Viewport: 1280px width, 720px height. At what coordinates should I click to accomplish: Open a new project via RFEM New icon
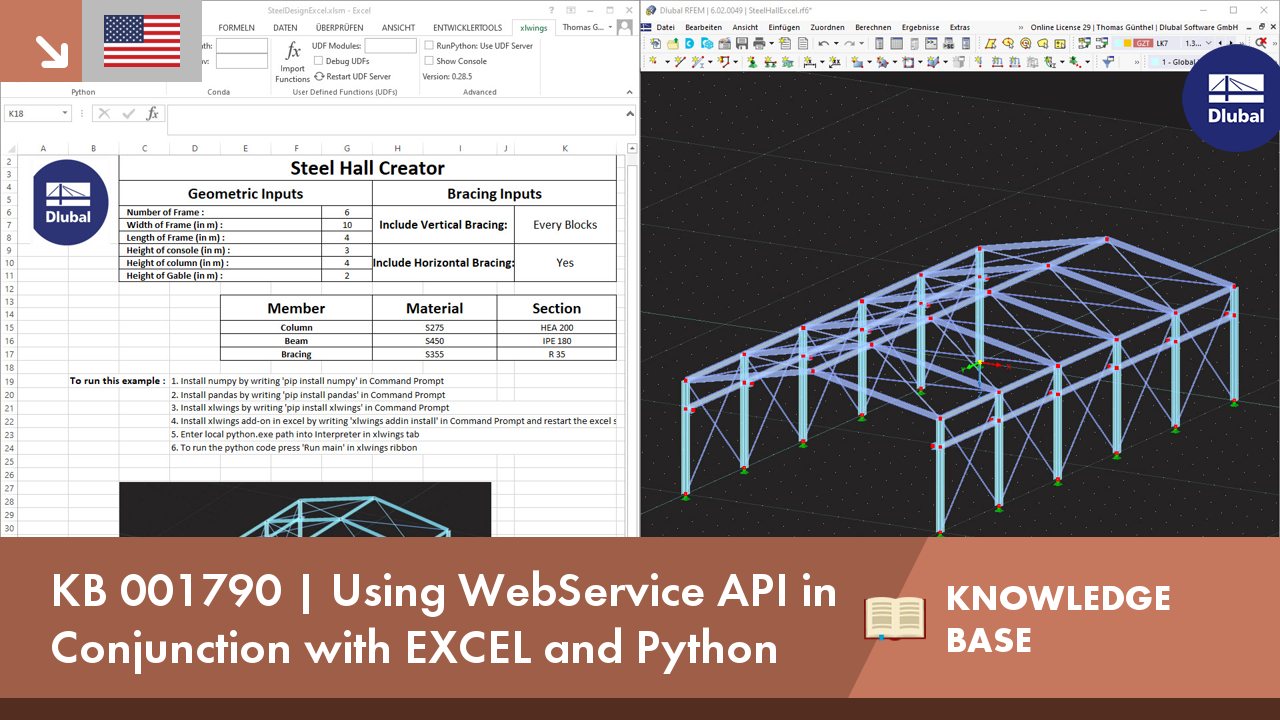655,42
